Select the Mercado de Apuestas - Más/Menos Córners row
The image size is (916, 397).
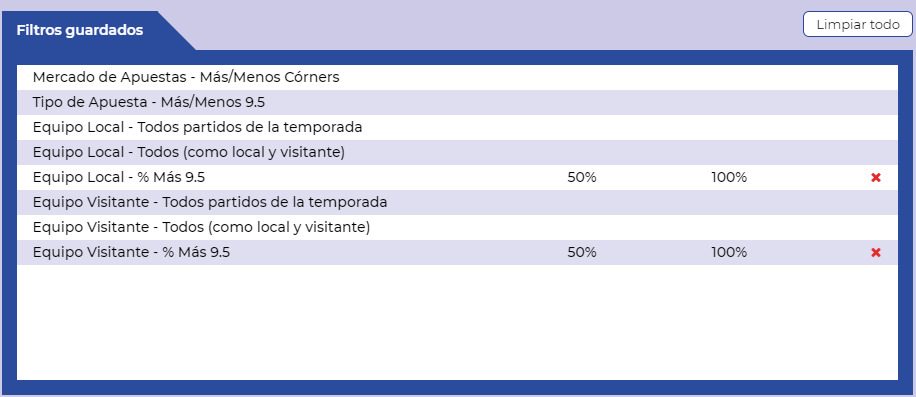(x=457, y=77)
